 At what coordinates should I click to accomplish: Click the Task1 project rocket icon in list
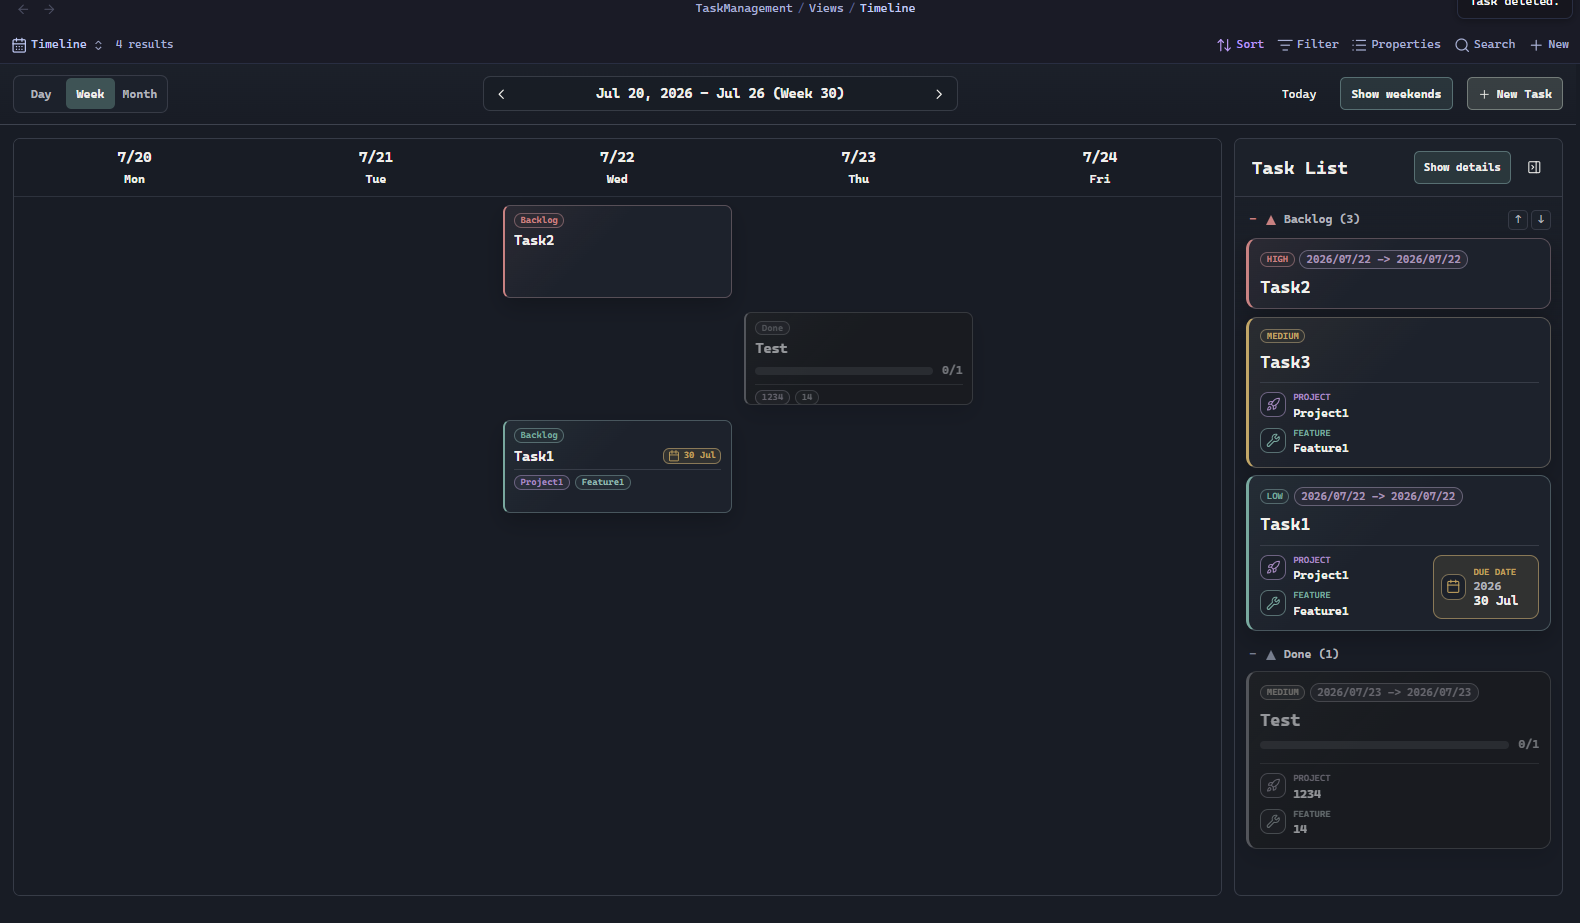coord(1273,567)
